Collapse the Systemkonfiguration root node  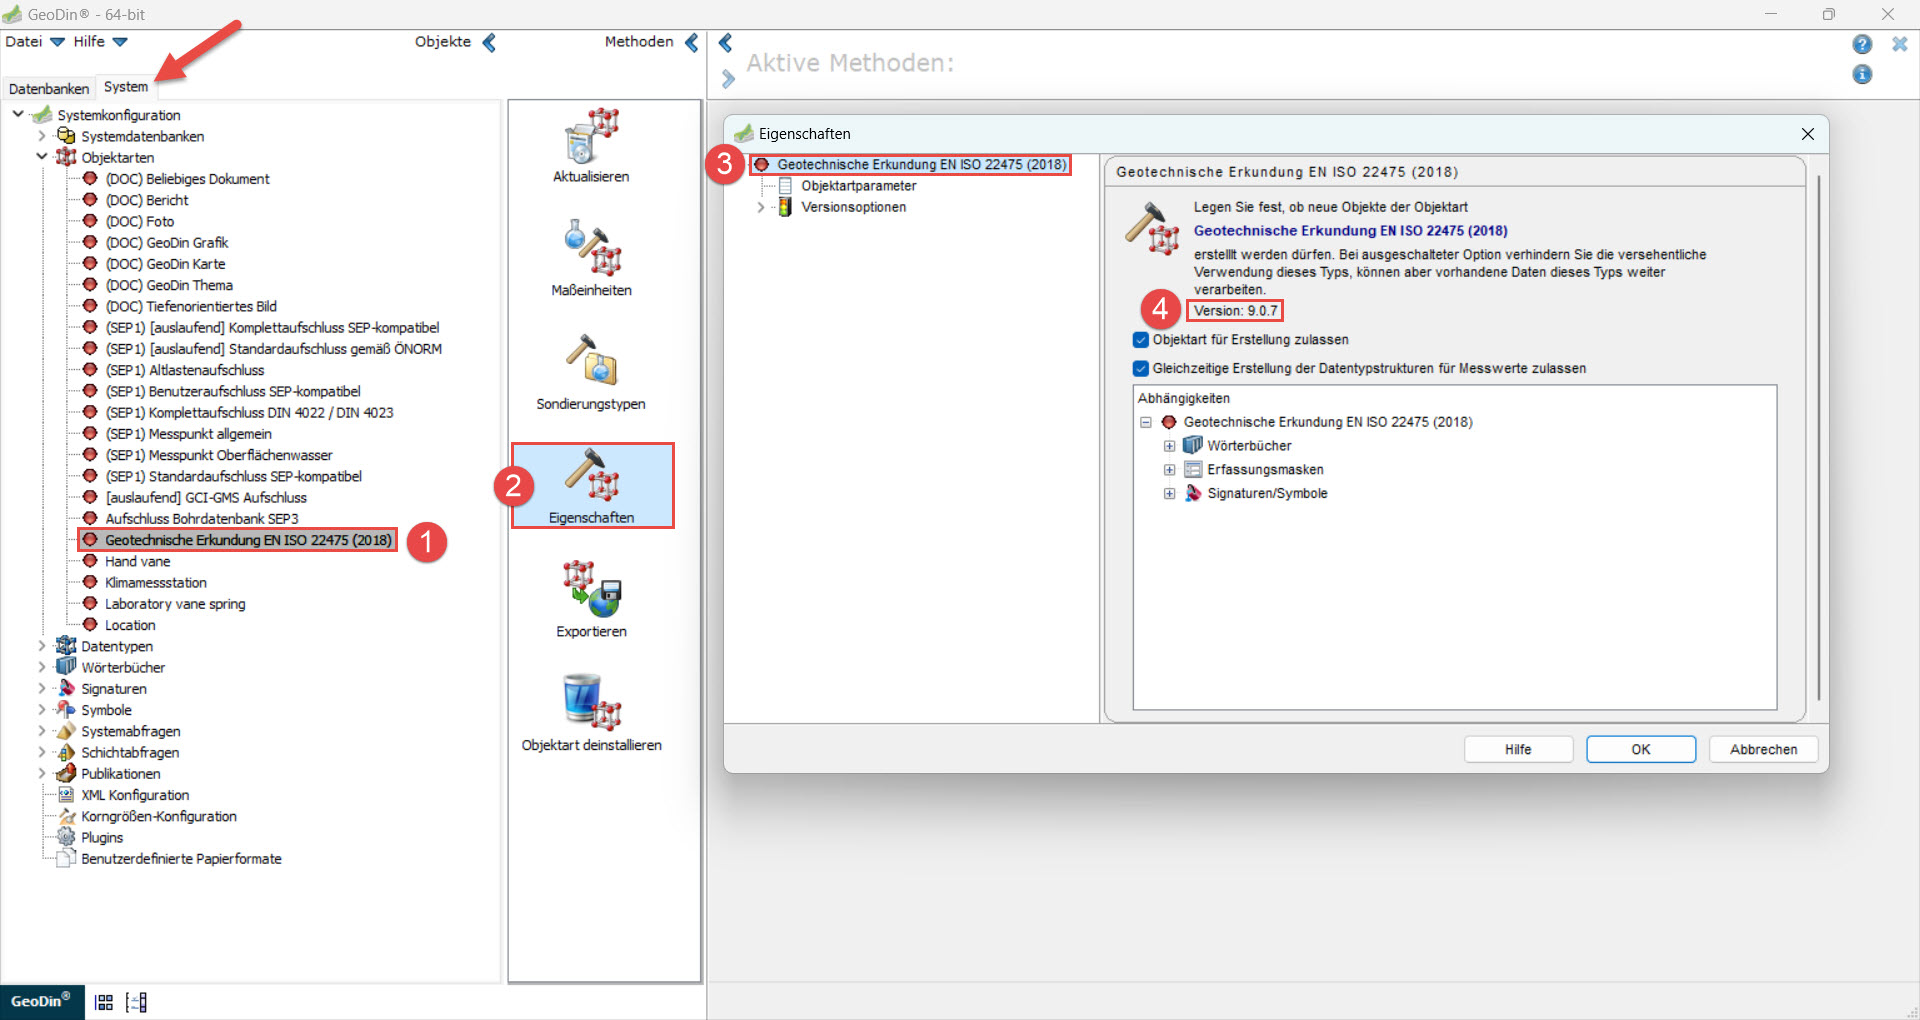click(18, 115)
